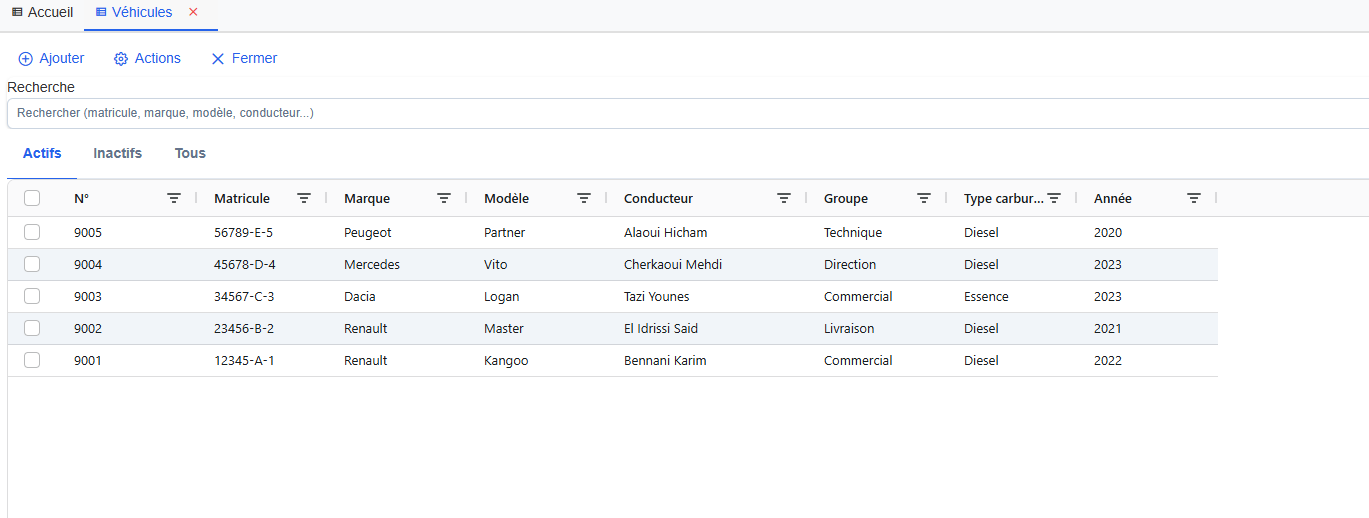Open the Groupe column filter icon
This screenshot has height=518, width=1369.
pos(924,198)
